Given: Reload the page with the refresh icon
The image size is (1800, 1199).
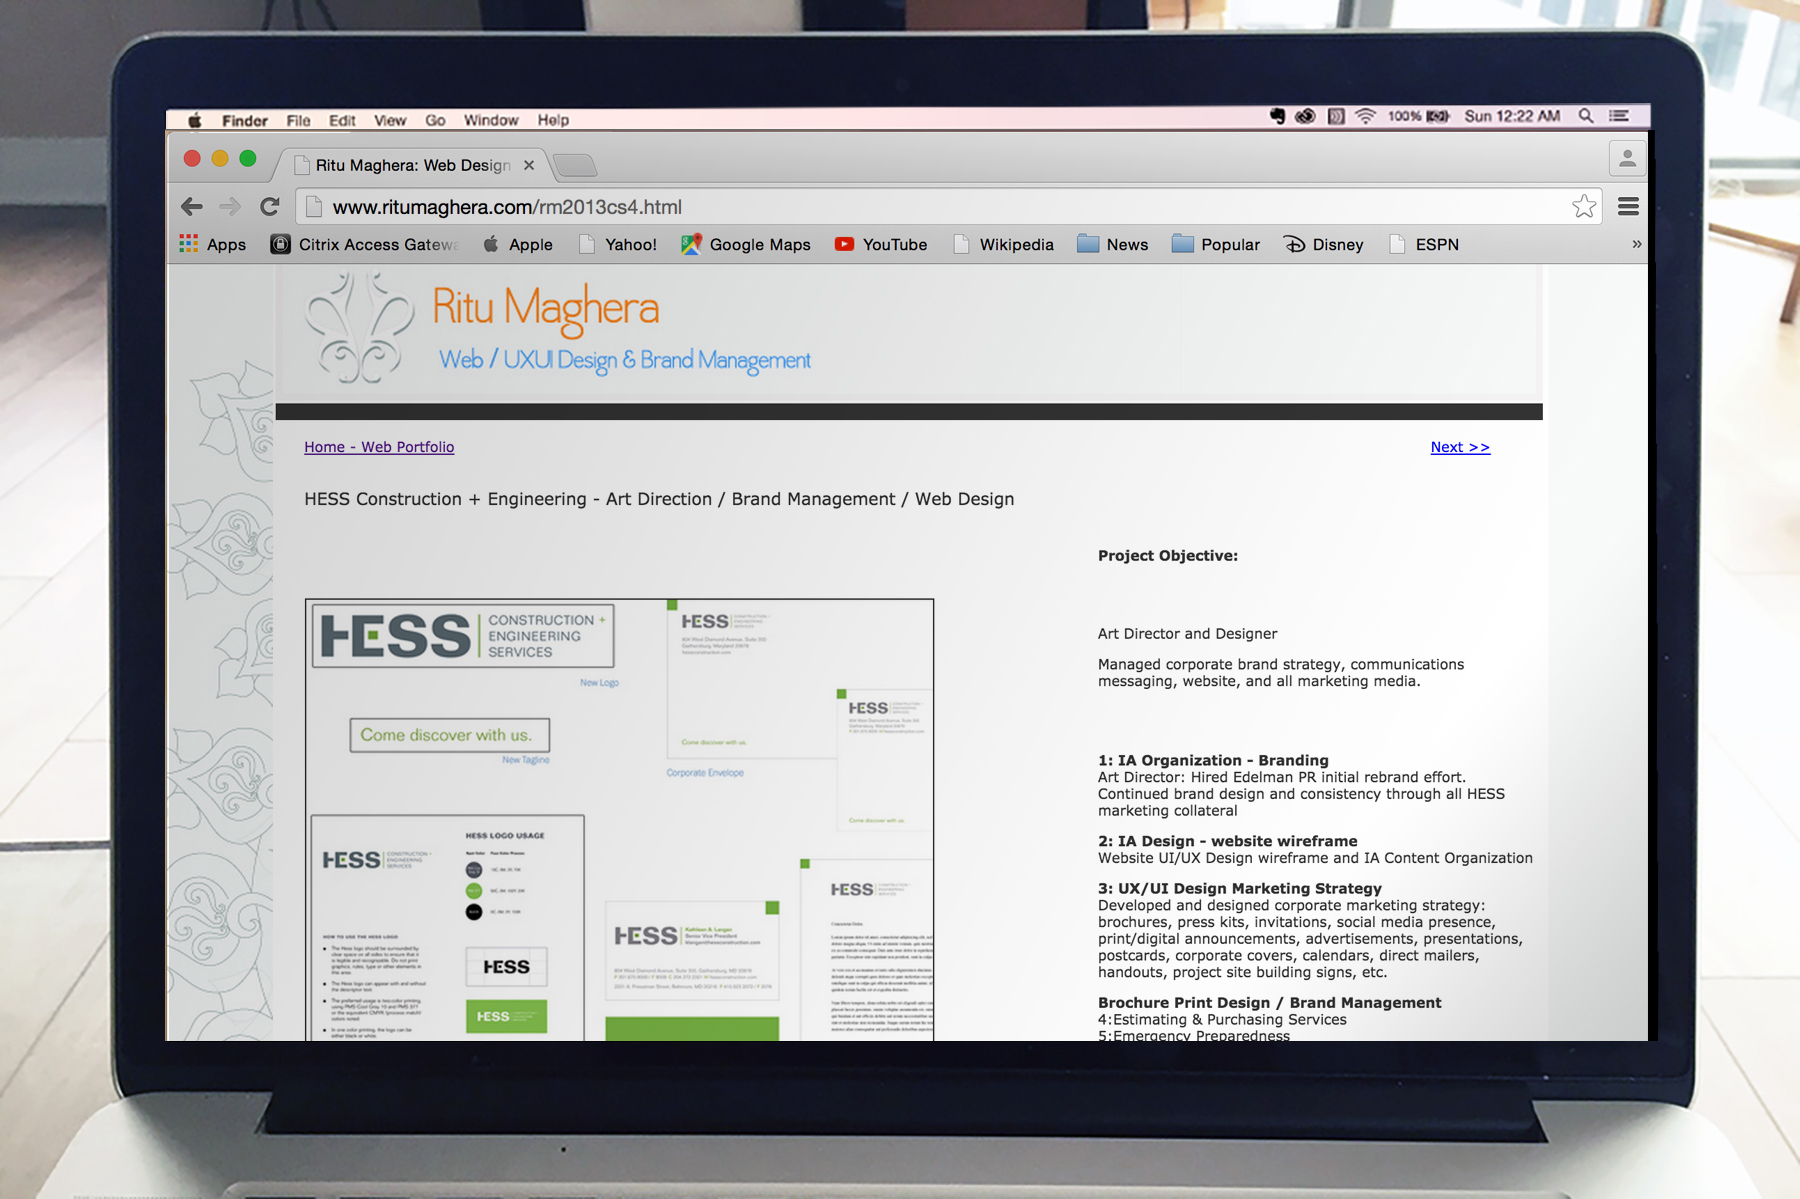Looking at the screenshot, I should coord(269,207).
